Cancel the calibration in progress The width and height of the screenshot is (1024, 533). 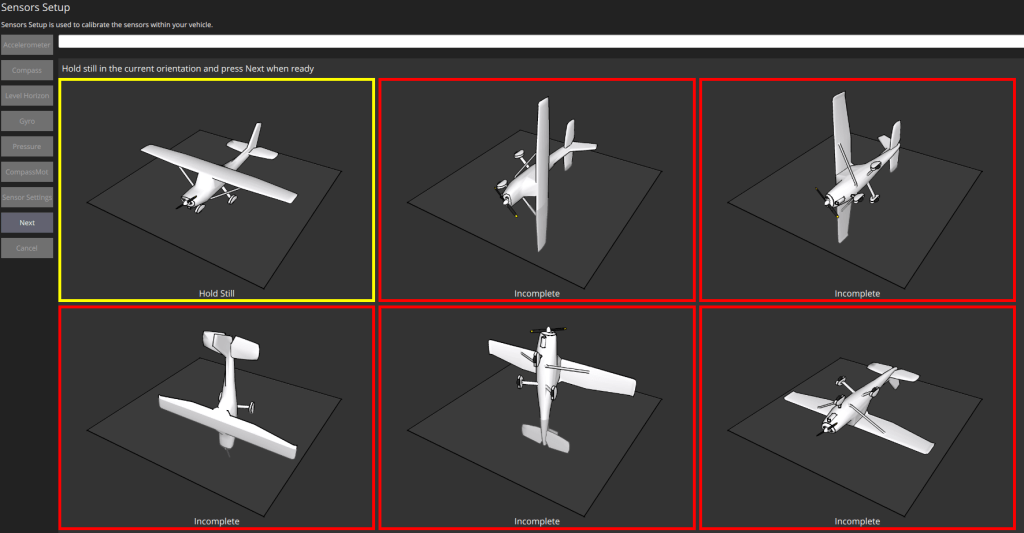(x=27, y=248)
